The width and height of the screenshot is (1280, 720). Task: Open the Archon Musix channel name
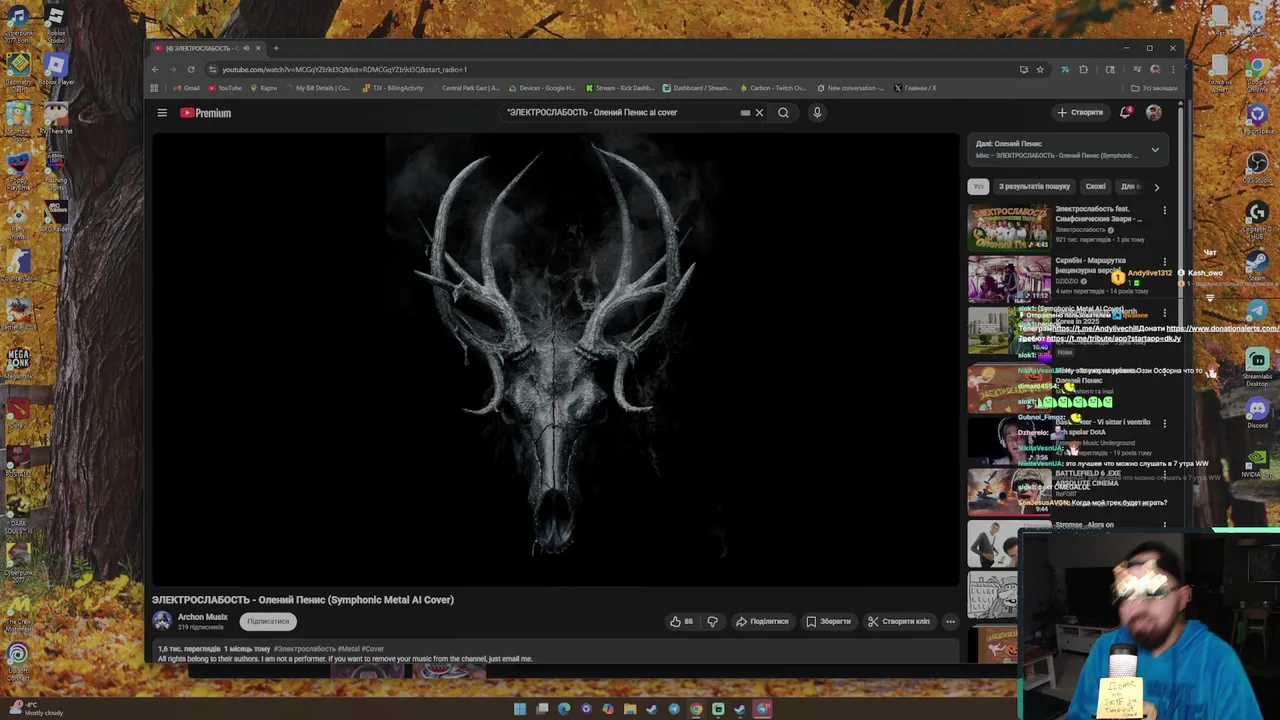point(203,617)
